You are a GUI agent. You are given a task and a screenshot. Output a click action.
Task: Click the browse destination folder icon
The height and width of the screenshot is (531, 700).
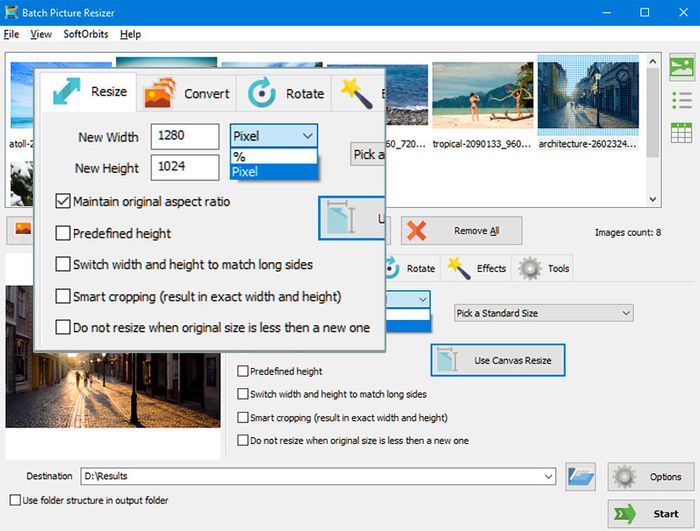[x=580, y=476]
